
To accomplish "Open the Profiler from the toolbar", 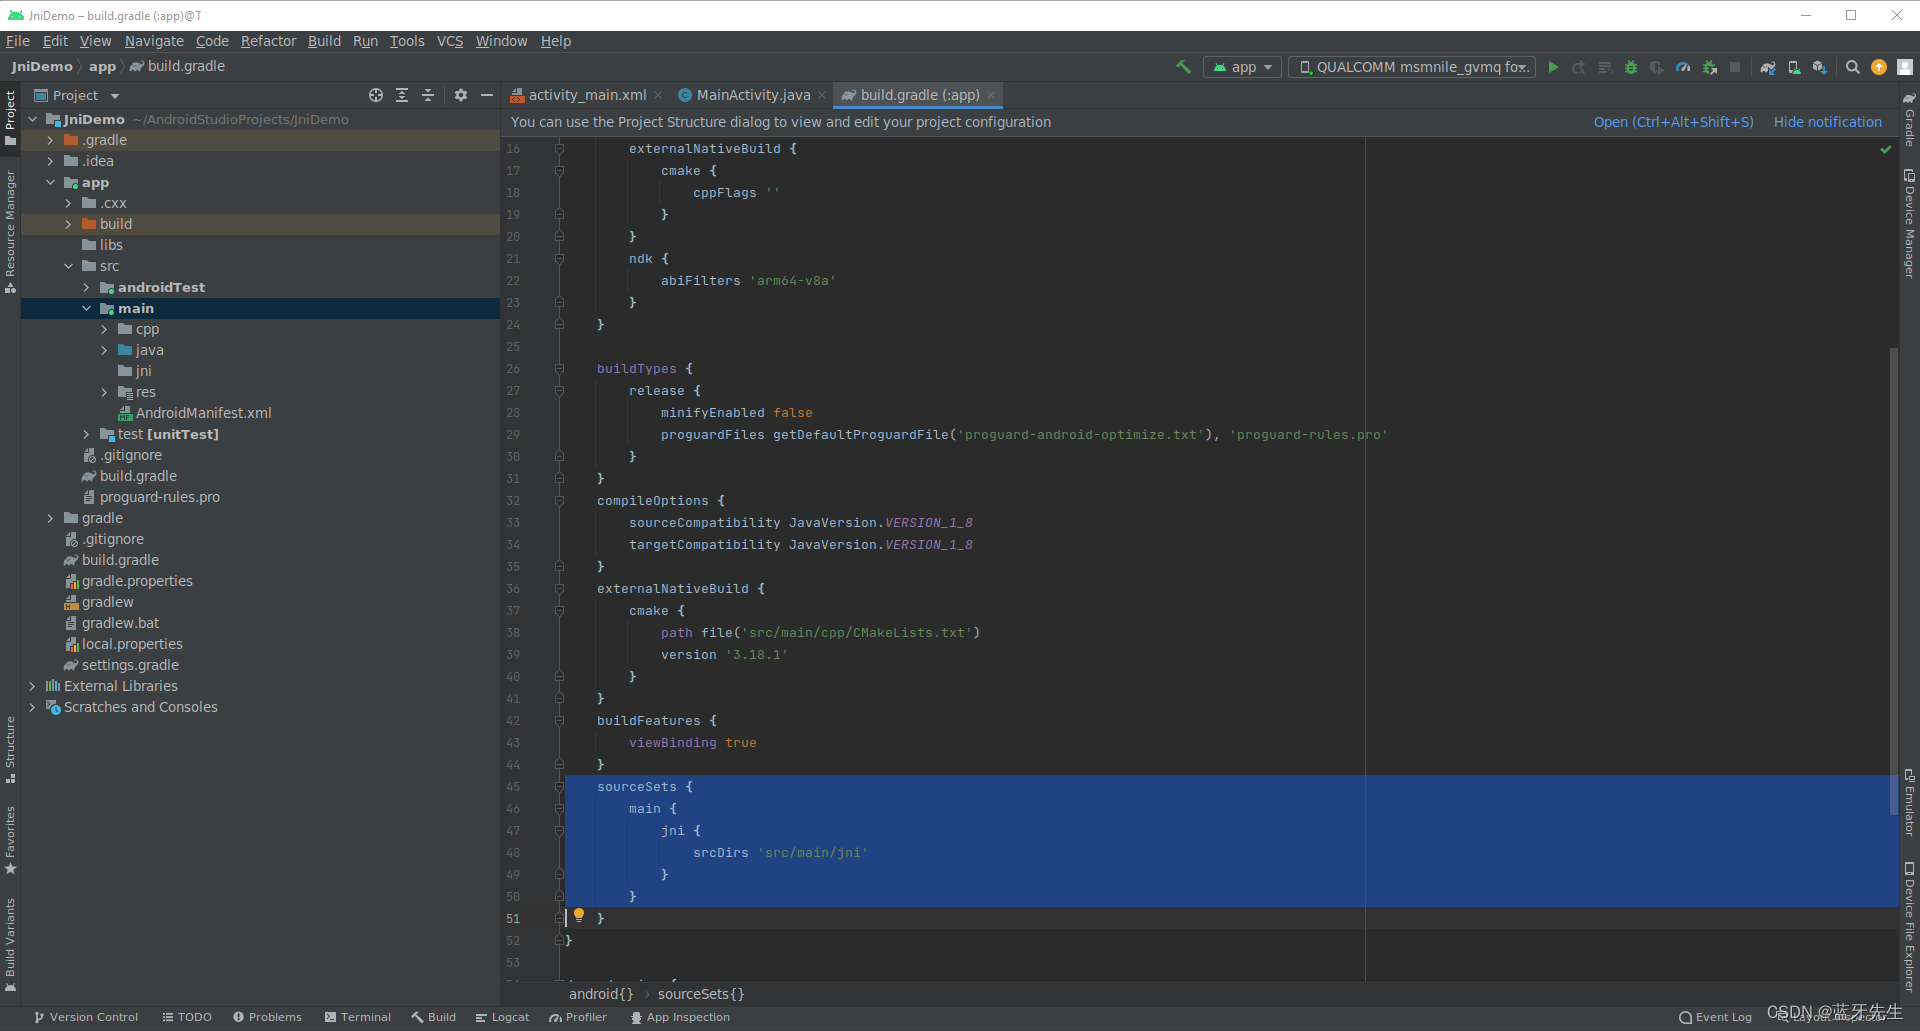I will coord(1683,67).
